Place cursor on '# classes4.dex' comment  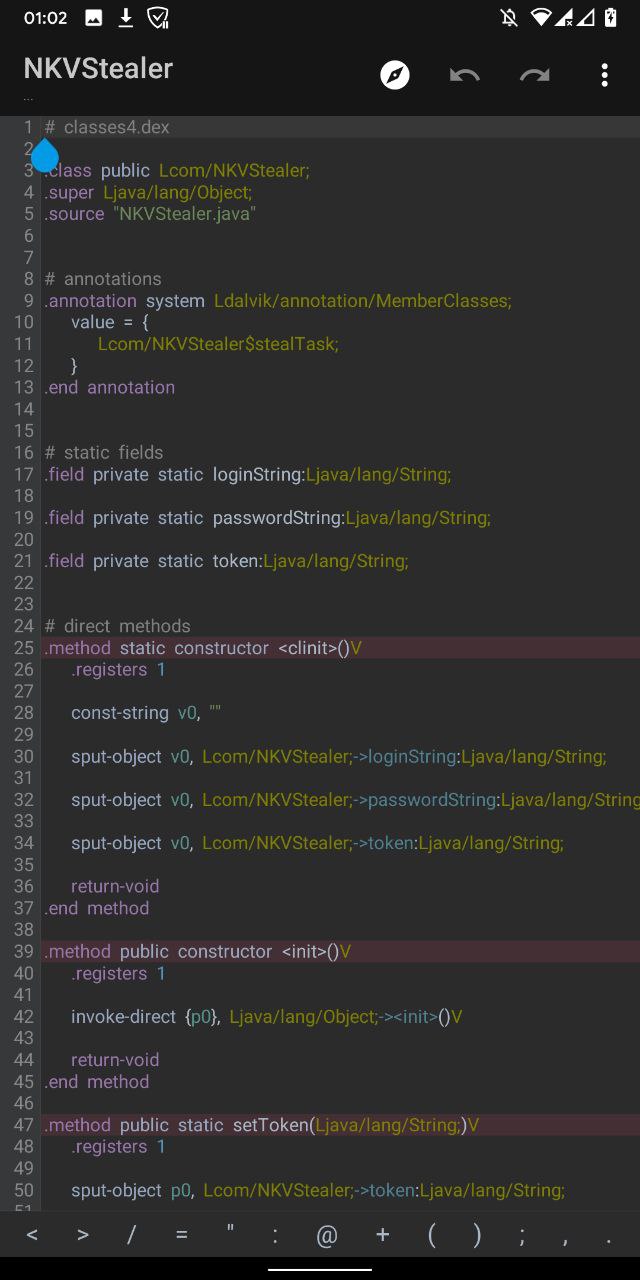tap(107, 127)
